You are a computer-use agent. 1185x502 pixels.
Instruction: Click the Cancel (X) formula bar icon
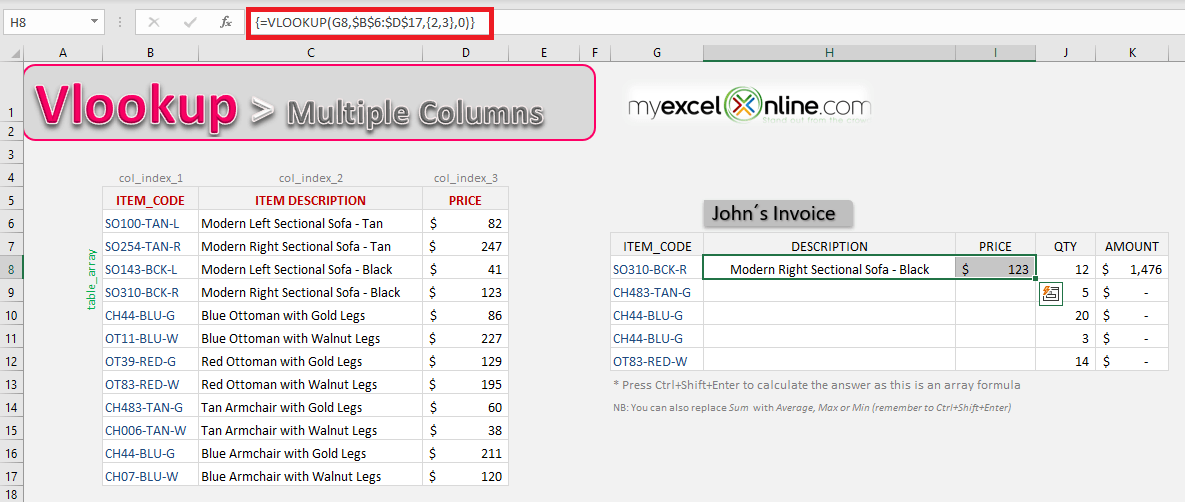[x=154, y=23]
